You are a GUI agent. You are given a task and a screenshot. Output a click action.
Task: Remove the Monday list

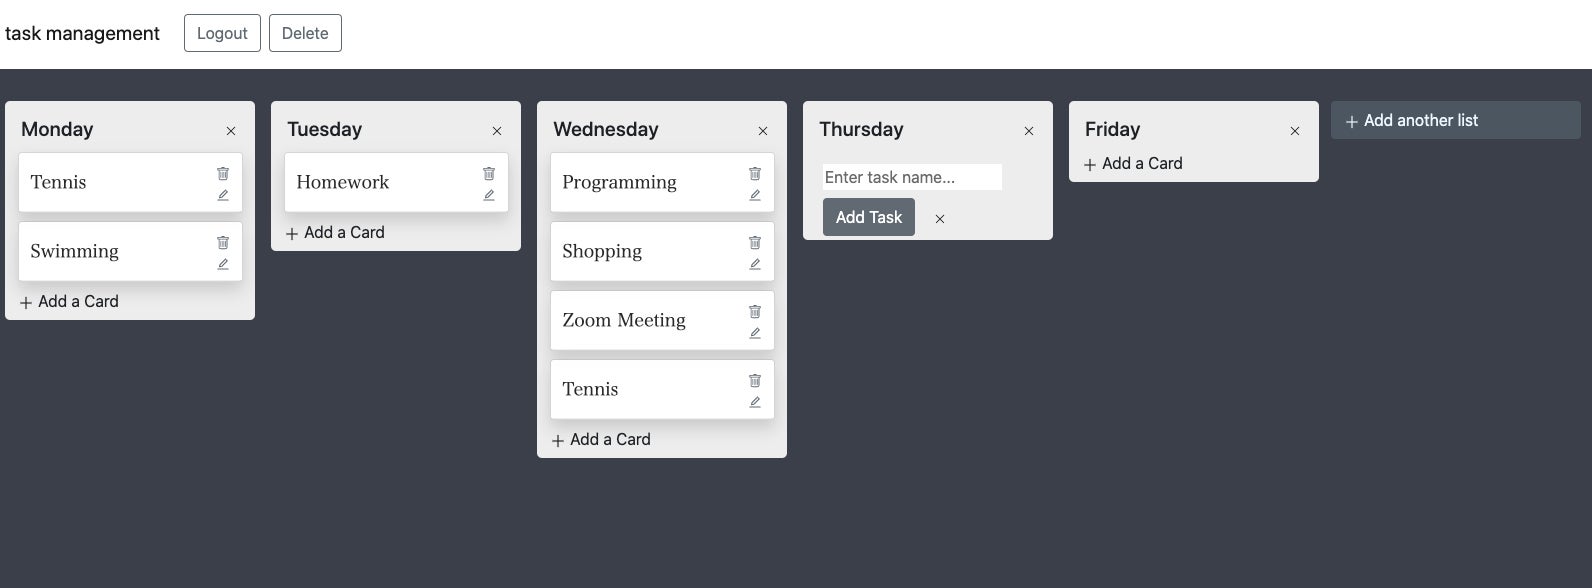click(x=231, y=131)
